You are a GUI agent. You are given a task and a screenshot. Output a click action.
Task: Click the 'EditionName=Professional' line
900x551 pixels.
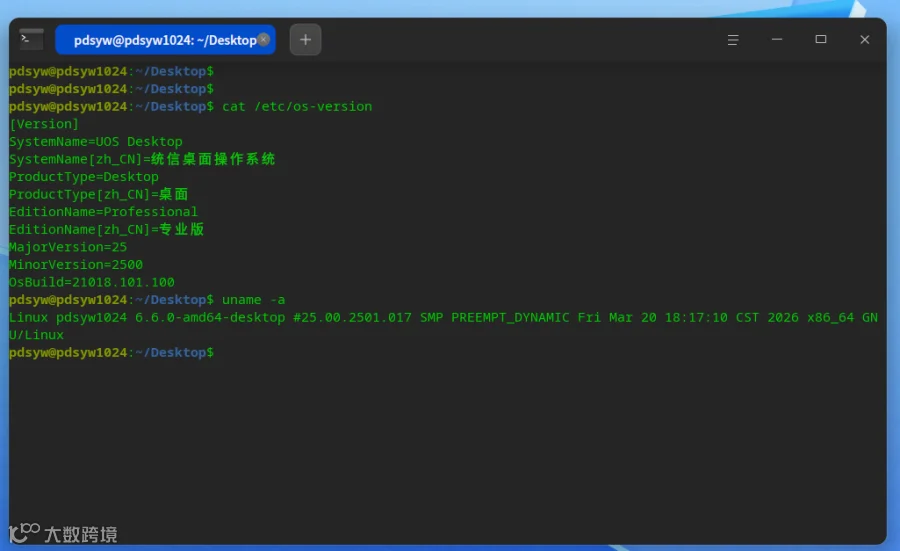pyautogui.click(x=103, y=212)
